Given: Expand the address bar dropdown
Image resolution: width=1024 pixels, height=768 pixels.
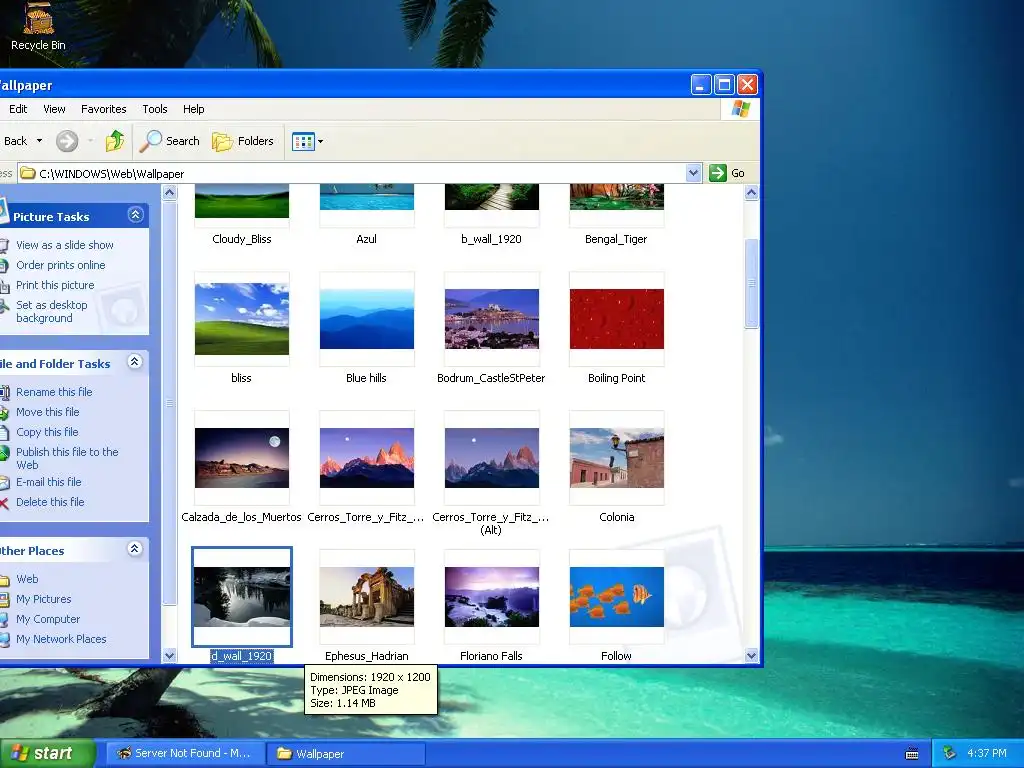Looking at the screenshot, I should tap(694, 173).
